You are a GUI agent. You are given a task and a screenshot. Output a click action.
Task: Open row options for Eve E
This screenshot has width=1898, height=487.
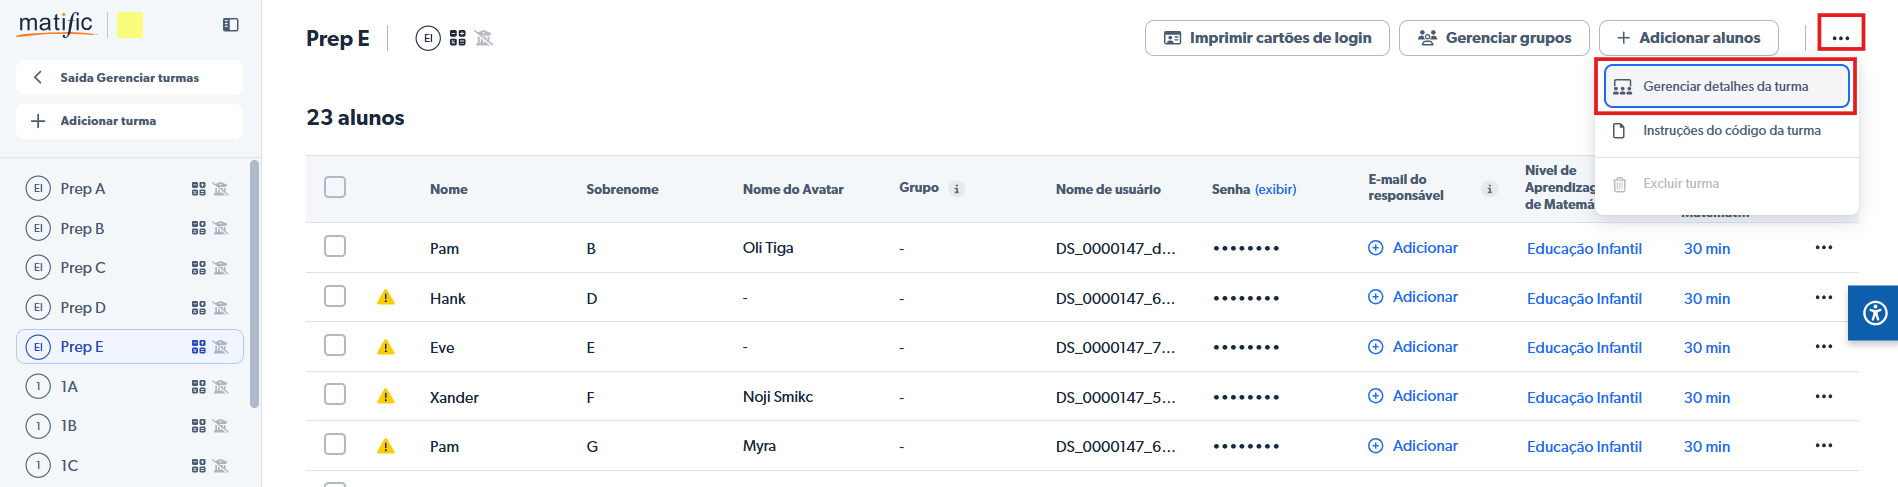tap(1824, 347)
